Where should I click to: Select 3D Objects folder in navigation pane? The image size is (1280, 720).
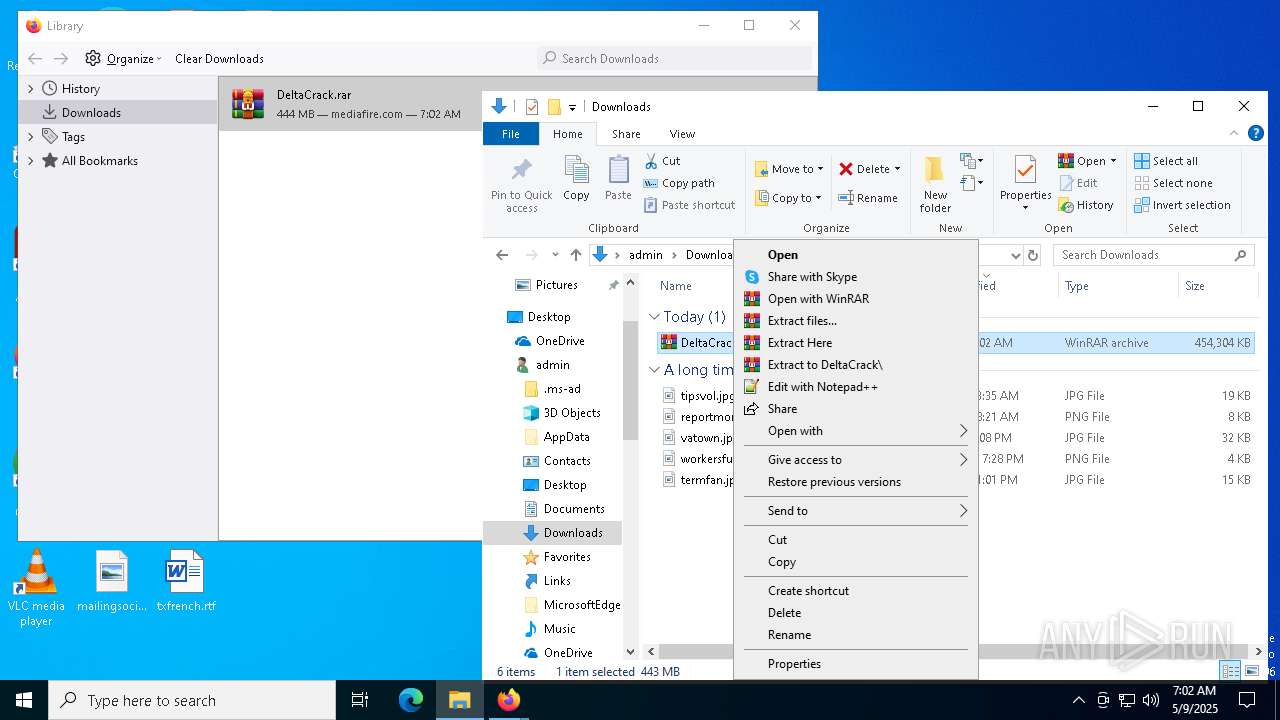pyautogui.click(x=571, y=413)
